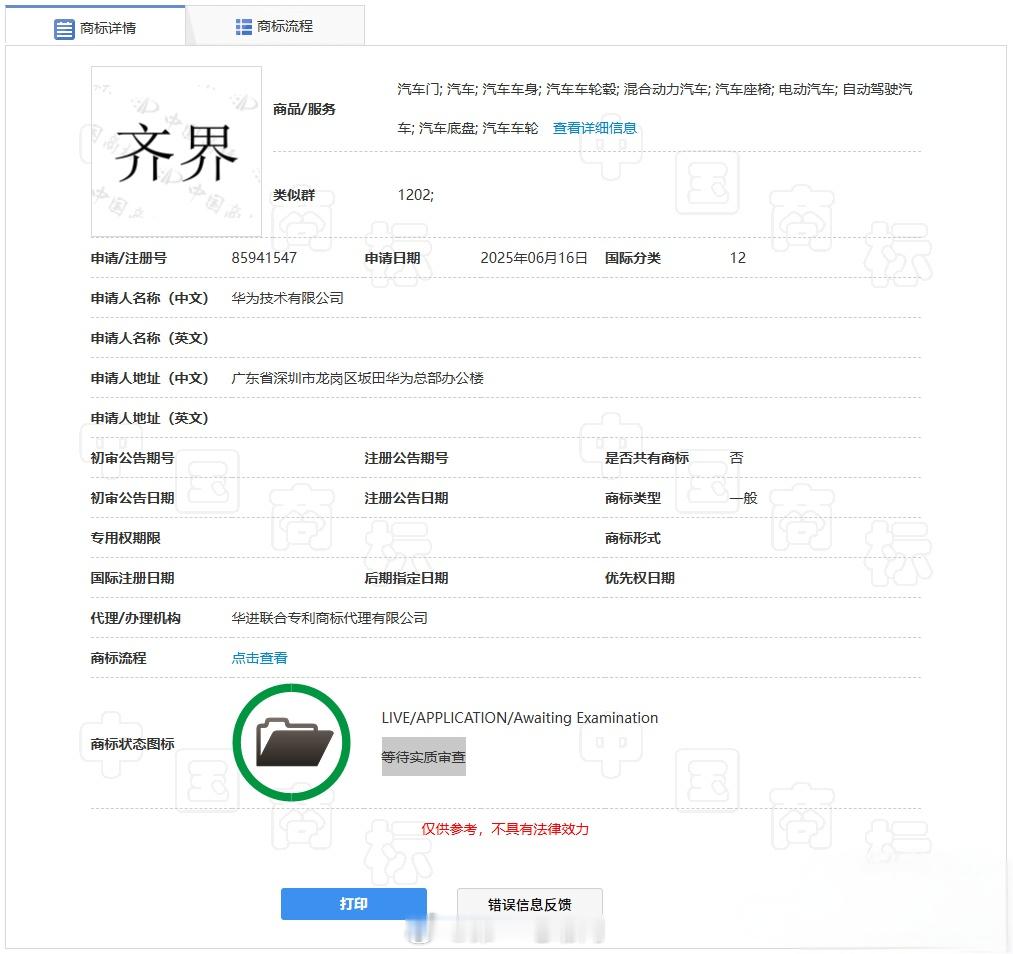Click the 错误信息反馈 feedback button
Screen dimensions: 1013x954
529,903
